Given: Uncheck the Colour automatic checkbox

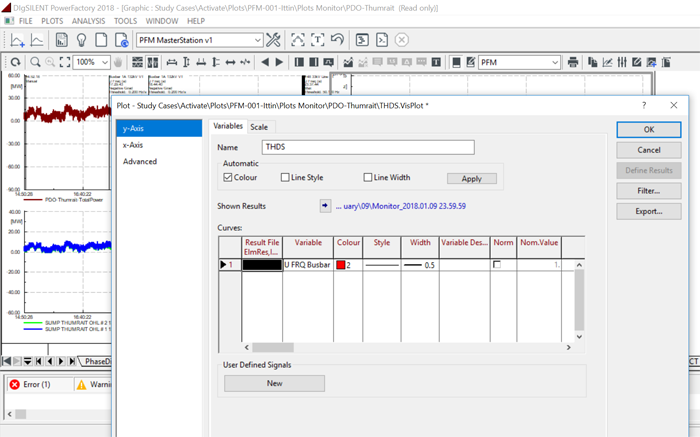Looking at the screenshot, I should (229, 178).
